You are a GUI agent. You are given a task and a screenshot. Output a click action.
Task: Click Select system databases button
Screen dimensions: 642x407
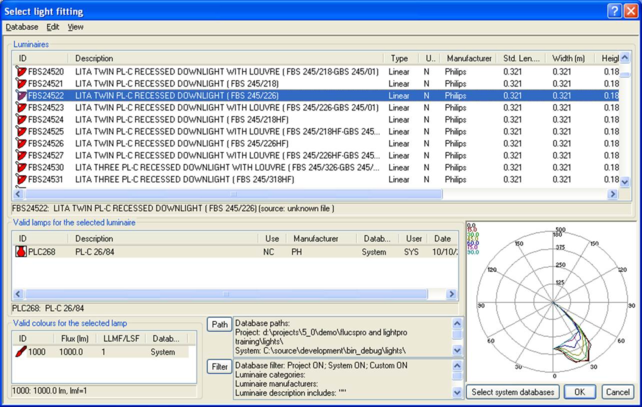tap(512, 392)
